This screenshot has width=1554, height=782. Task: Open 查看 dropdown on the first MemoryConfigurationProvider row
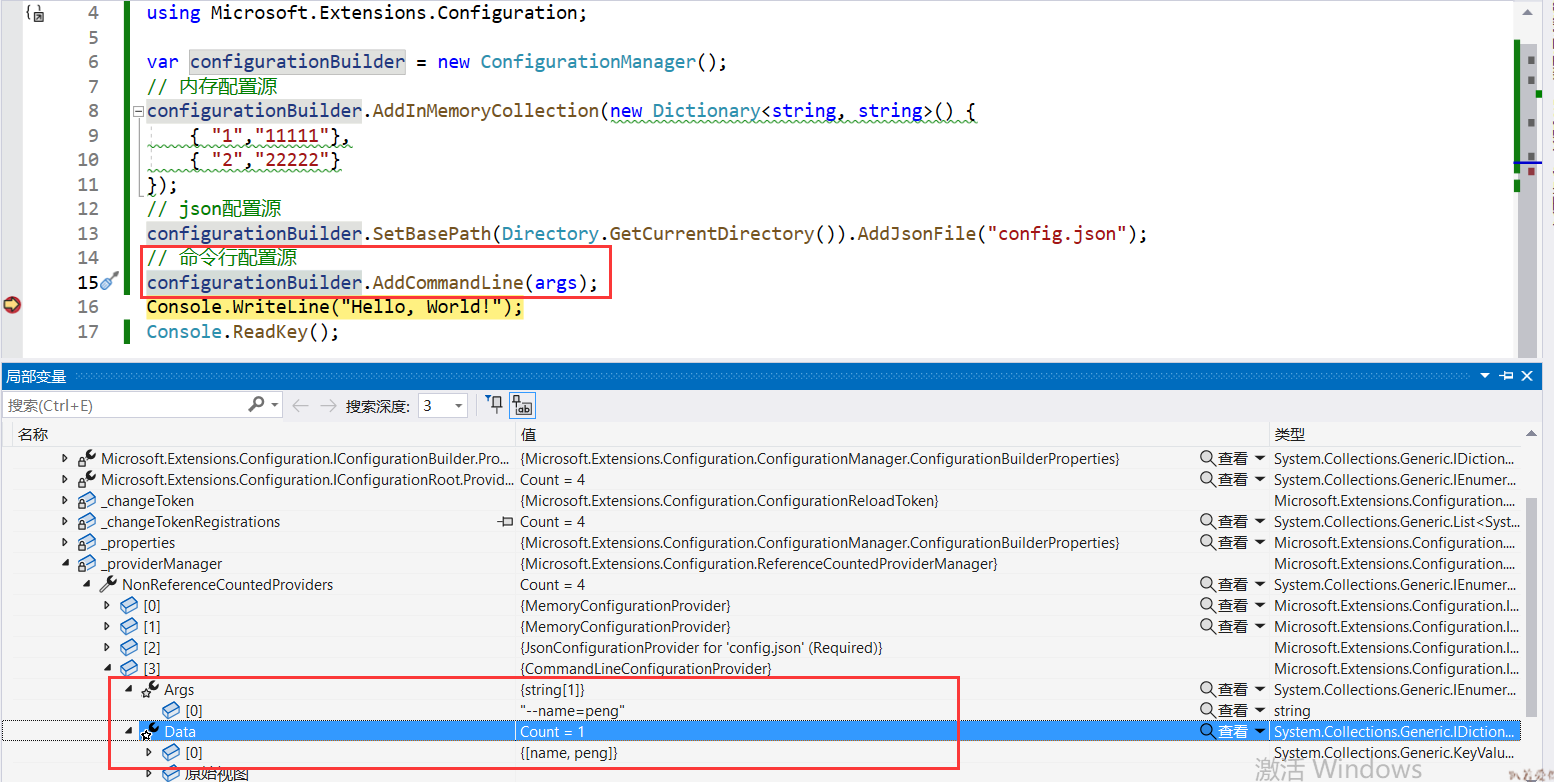[1260, 606]
